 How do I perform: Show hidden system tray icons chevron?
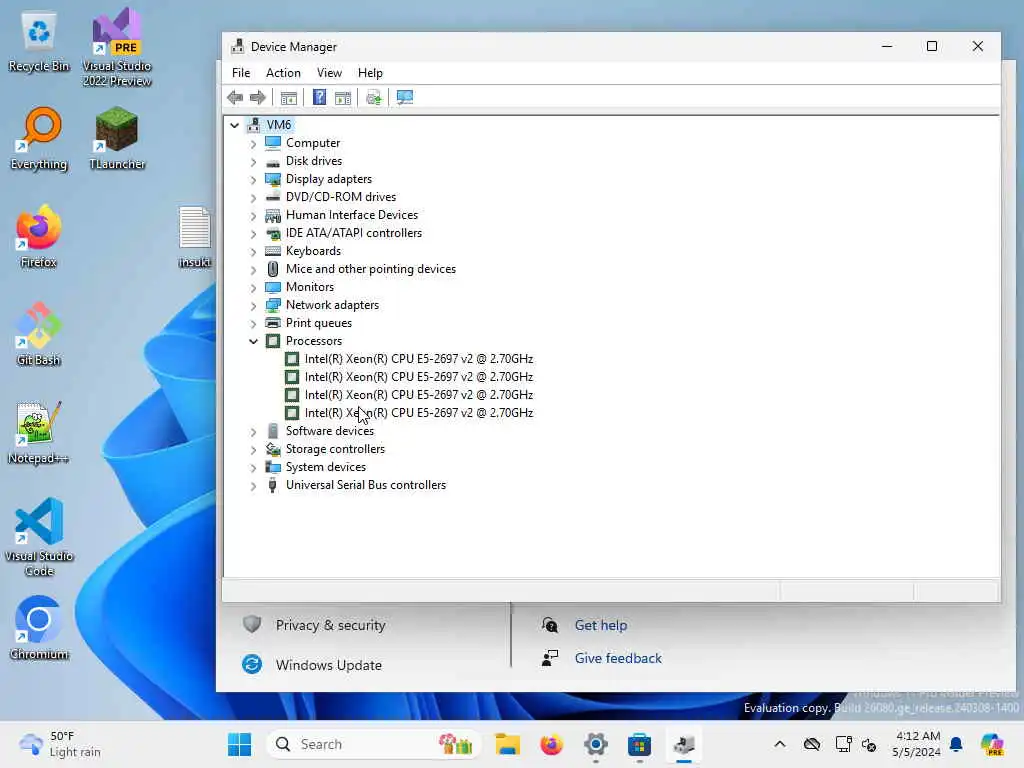[x=780, y=744]
